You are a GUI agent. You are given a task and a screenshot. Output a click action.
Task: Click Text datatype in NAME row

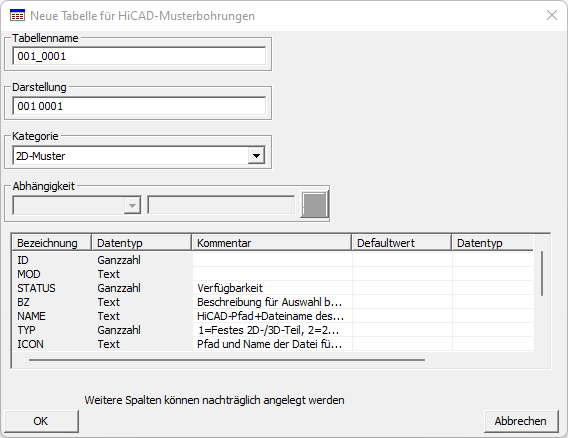point(108,316)
